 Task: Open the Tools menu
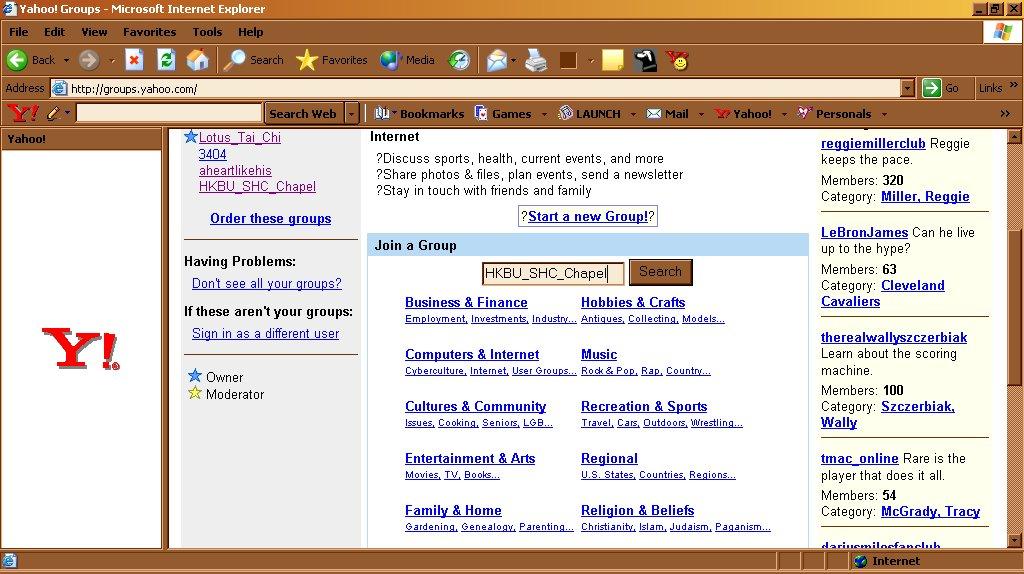207,31
